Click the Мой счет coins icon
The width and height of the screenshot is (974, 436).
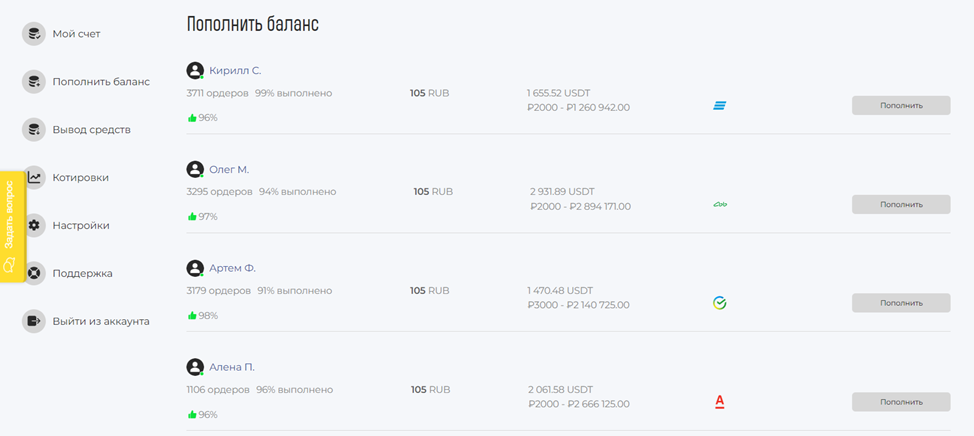tap(34, 34)
